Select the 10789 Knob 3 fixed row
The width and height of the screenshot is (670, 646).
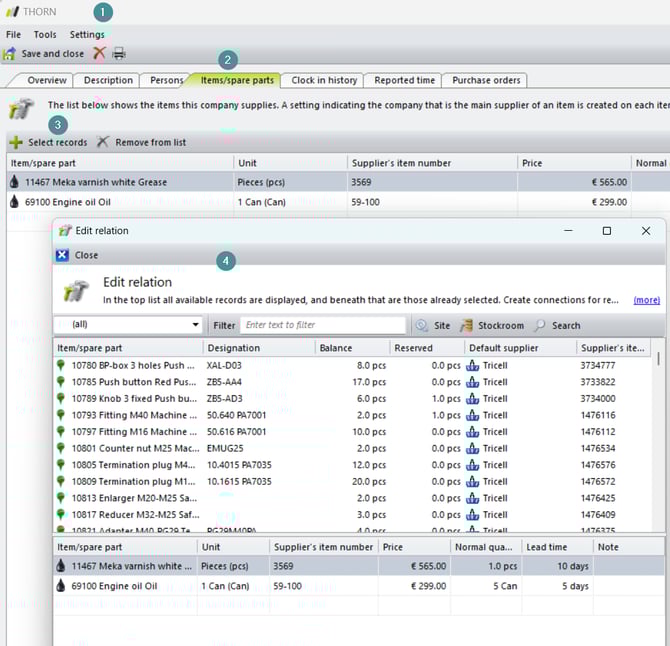(353, 399)
